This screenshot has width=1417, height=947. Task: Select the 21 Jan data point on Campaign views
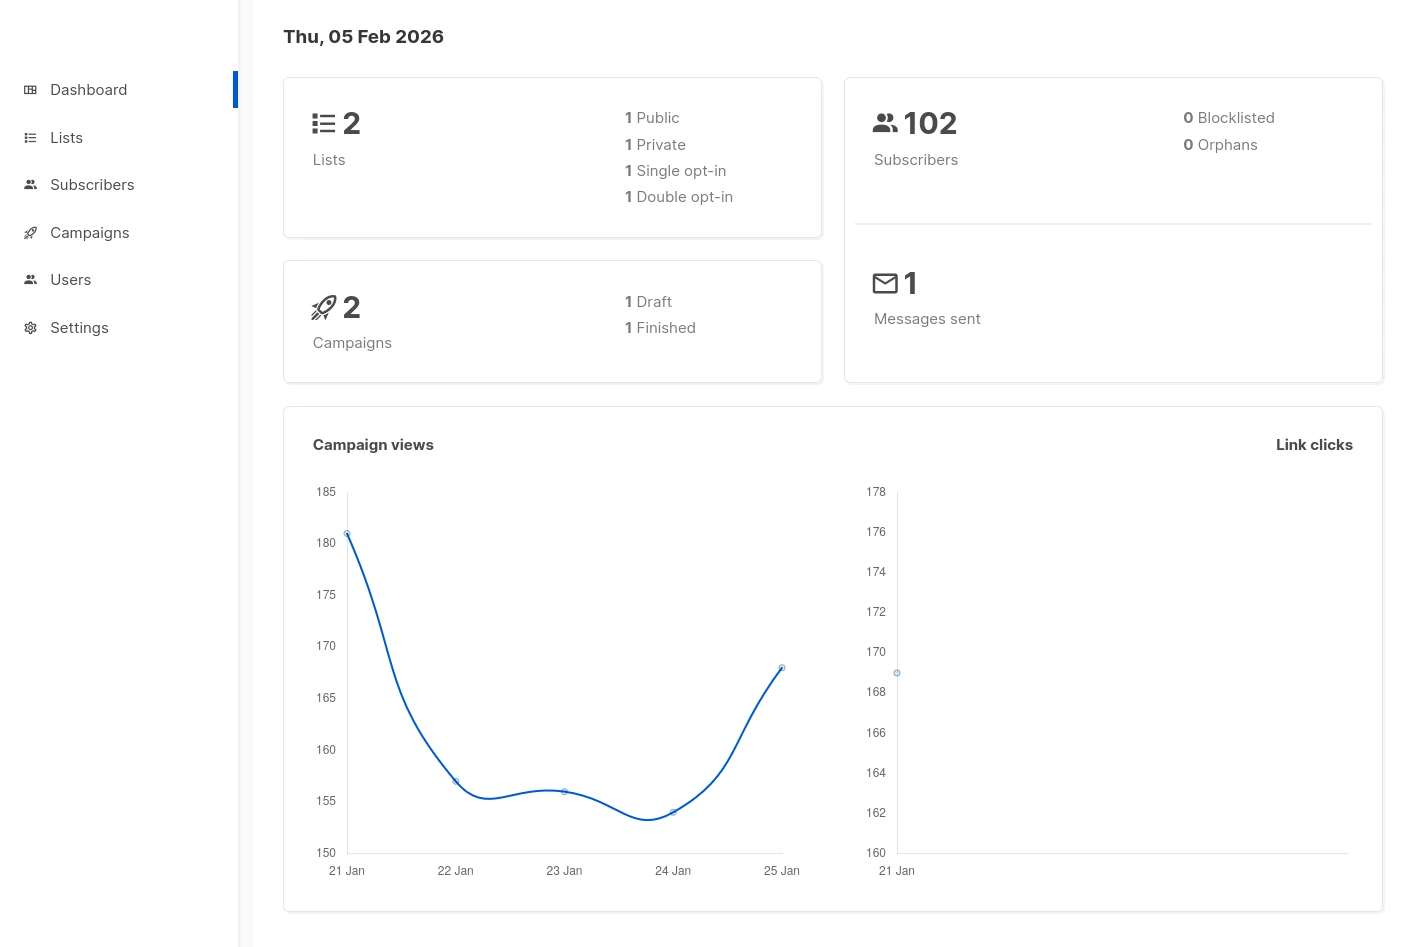347,534
